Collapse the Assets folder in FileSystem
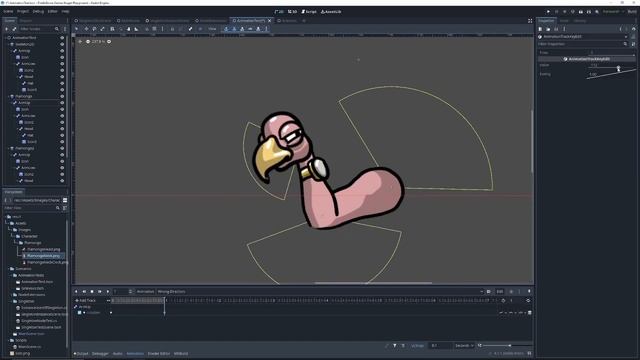Image resolution: width=640 pixels, height=360 pixels. tap(9, 224)
